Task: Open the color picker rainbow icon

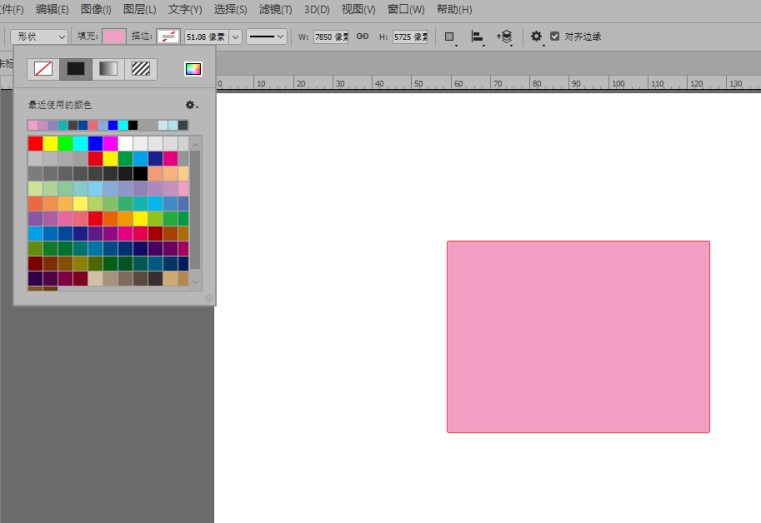Action: click(x=193, y=69)
